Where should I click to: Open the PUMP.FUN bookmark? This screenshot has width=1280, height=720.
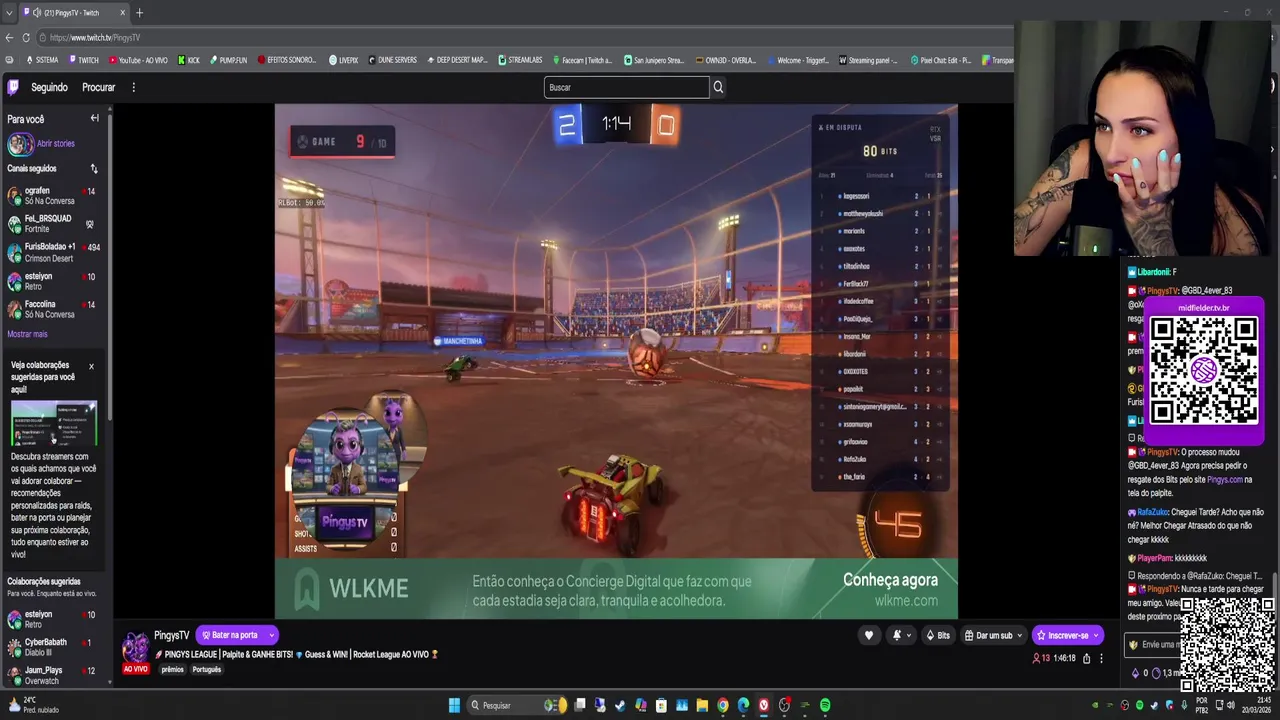(228, 60)
